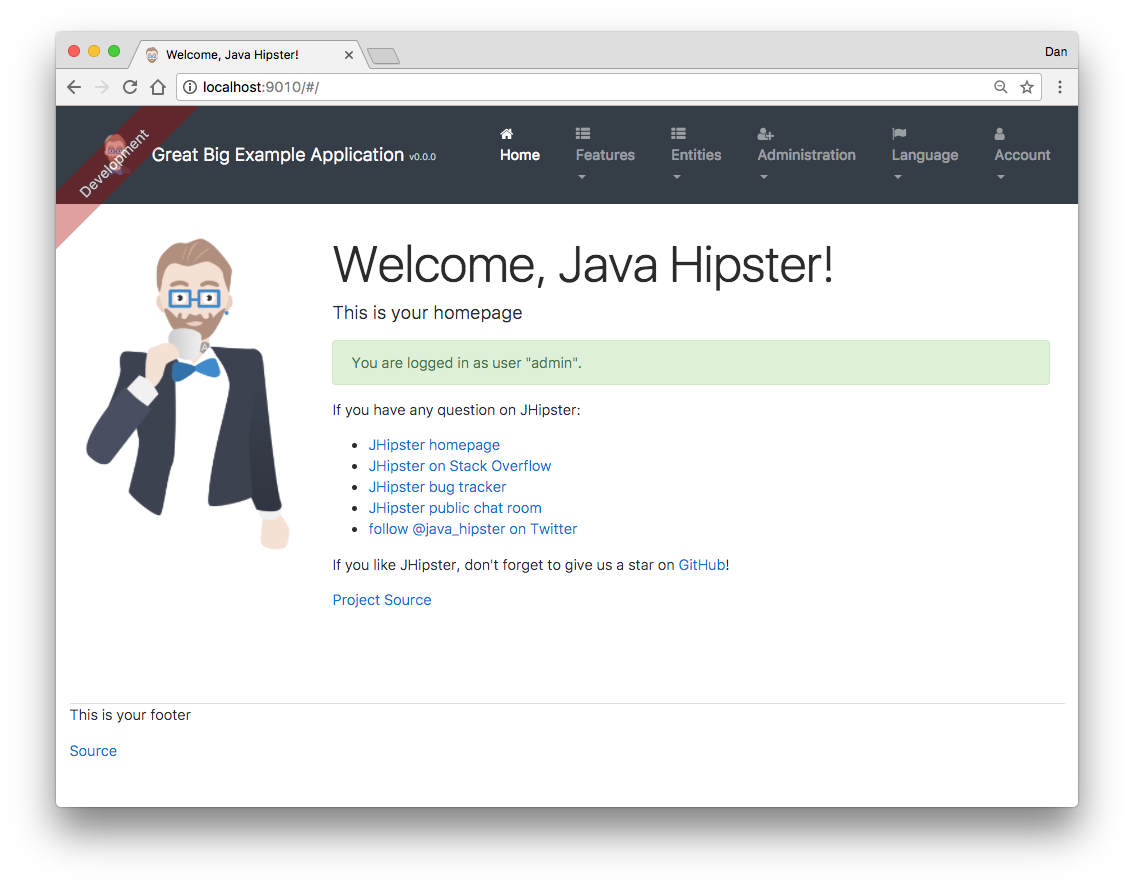Screen dimensions: 1134x887
Task: Click the Administration user-plus icon
Action: tap(765, 134)
